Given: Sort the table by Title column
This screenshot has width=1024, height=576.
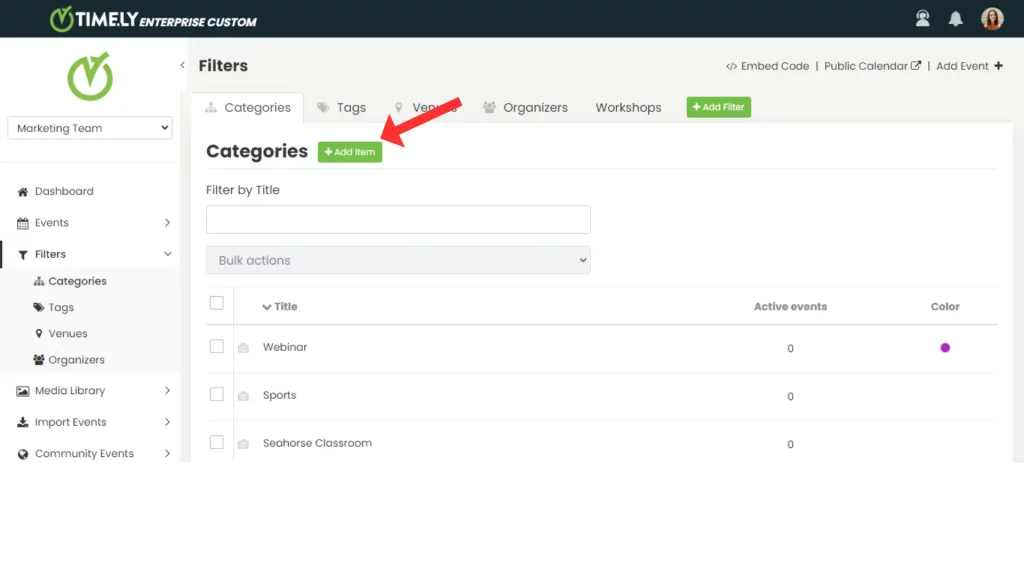Looking at the screenshot, I should coord(280,306).
